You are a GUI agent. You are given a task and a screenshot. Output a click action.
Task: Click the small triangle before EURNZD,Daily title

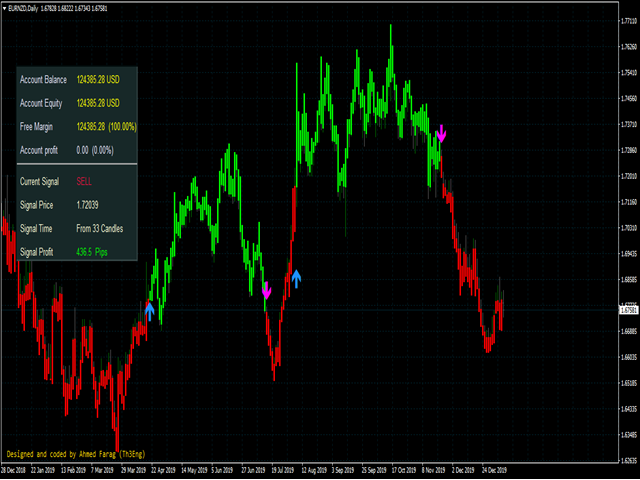pos(6,6)
